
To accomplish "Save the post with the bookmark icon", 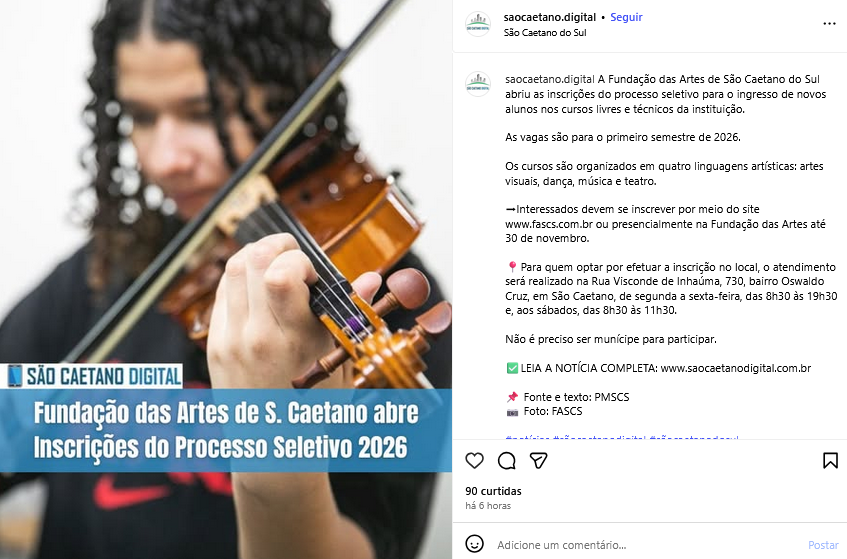I will pos(830,461).
